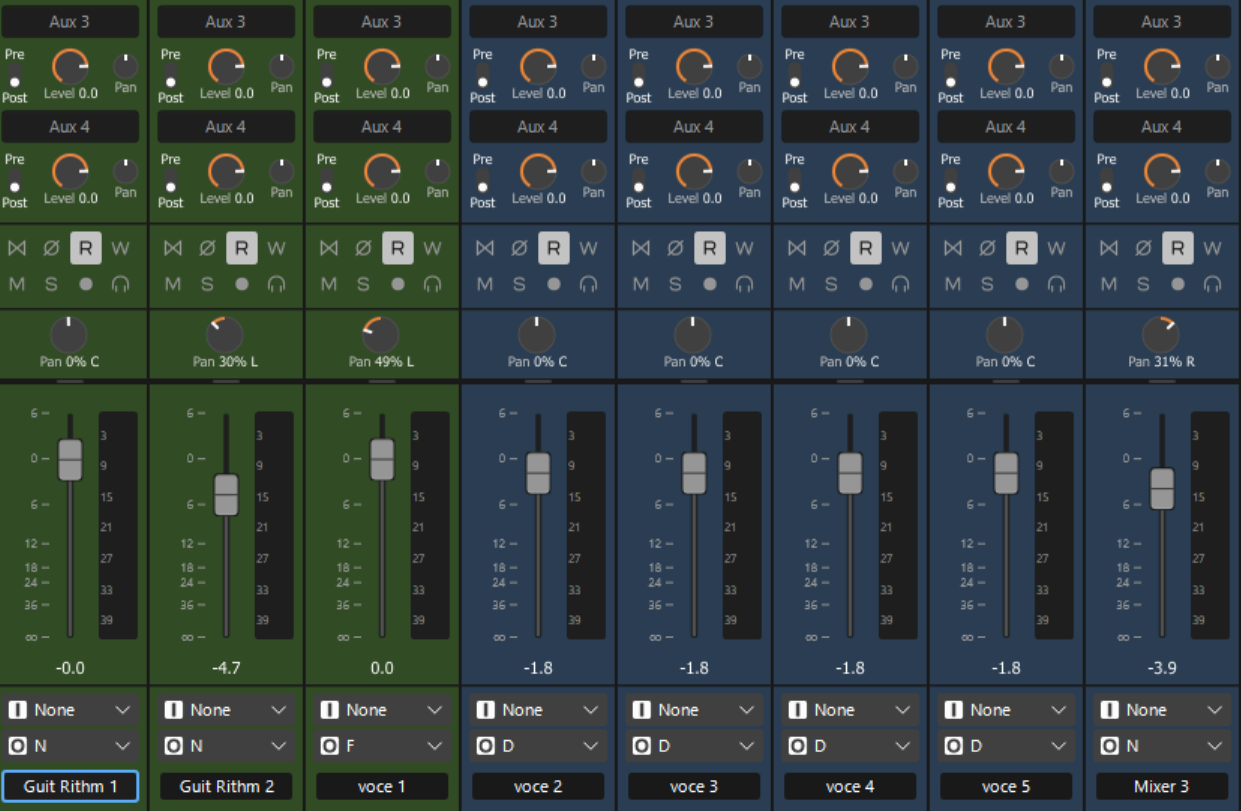Toggle Aux 4 Pre/Post switch on voce 2
The image size is (1241, 811).
pyautogui.click(x=483, y=185)
